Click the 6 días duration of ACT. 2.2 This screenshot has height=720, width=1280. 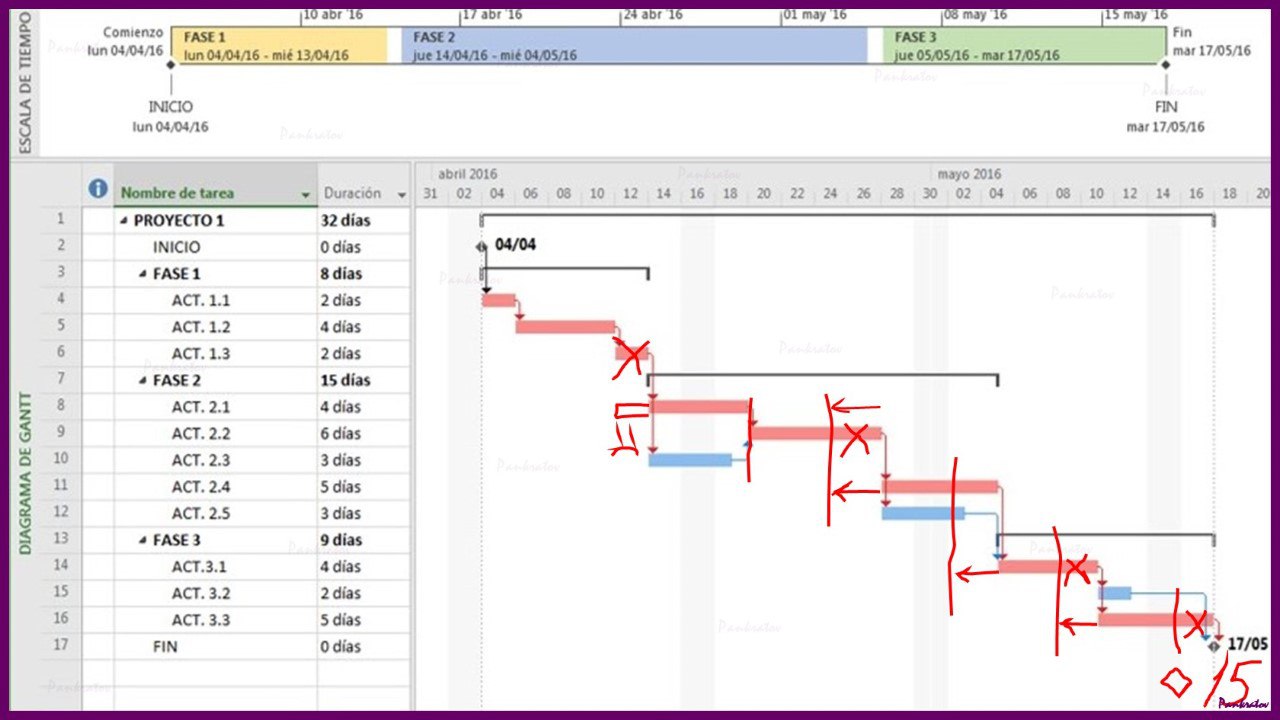(x=364, y=433)
